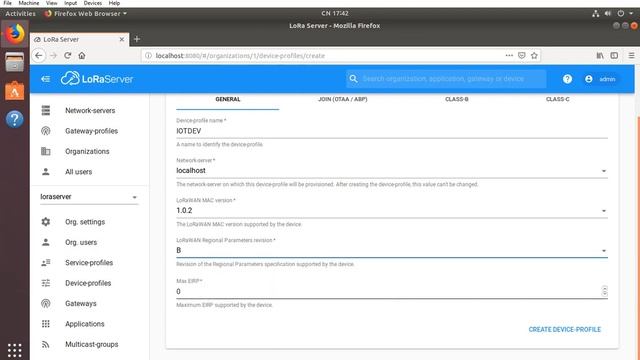Open the Device-profiles link

coord(88,283)
